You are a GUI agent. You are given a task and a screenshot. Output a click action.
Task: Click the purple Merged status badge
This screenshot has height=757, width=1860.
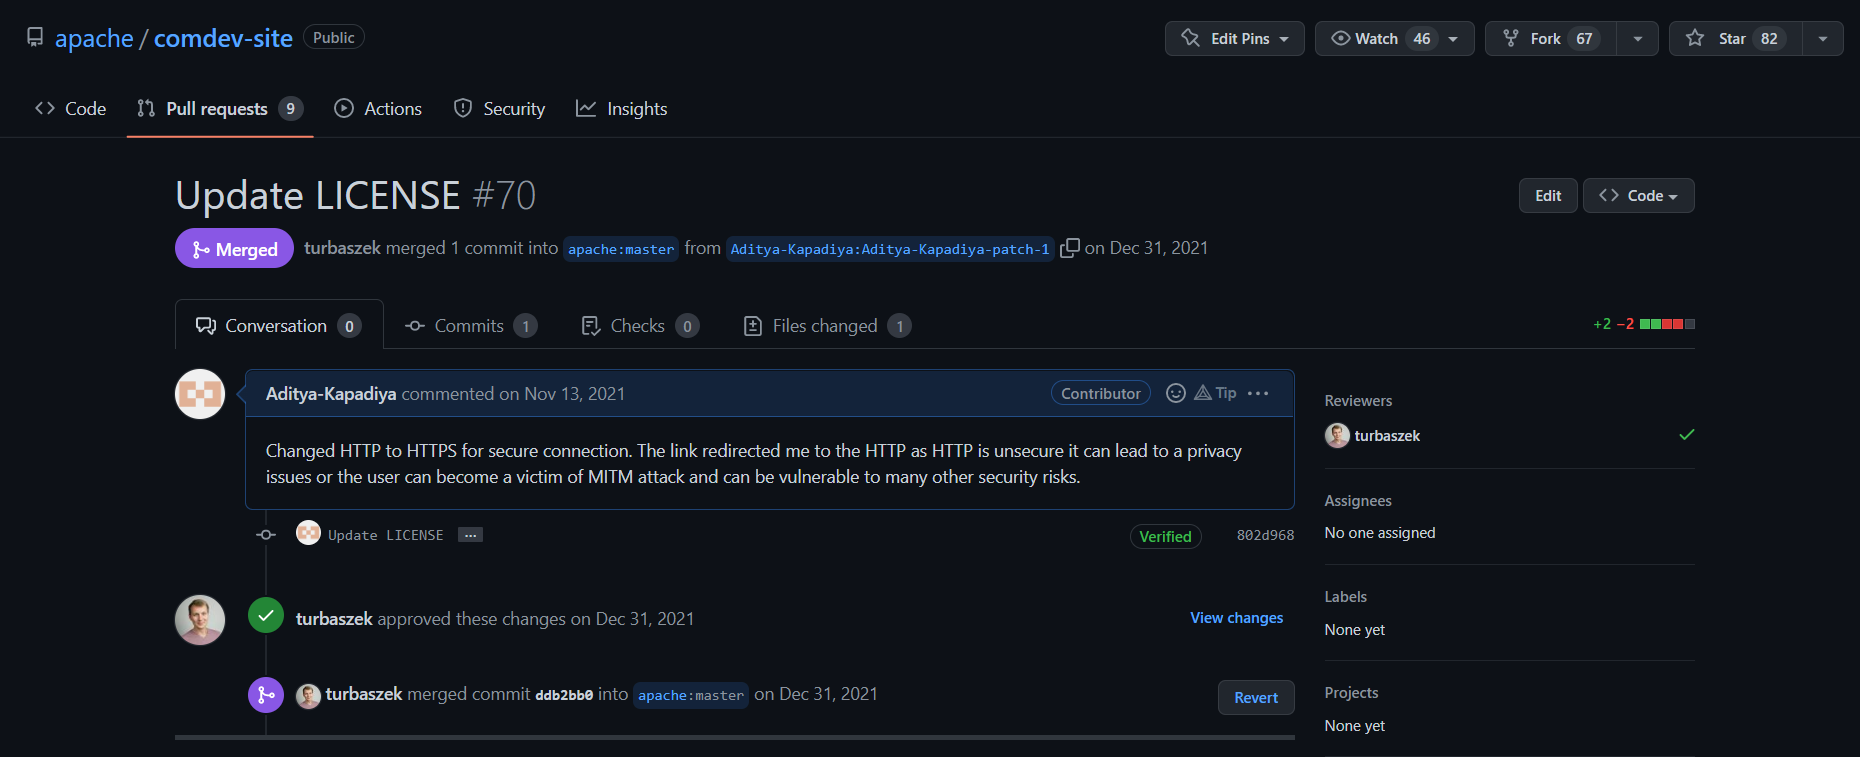pos(234,248)
